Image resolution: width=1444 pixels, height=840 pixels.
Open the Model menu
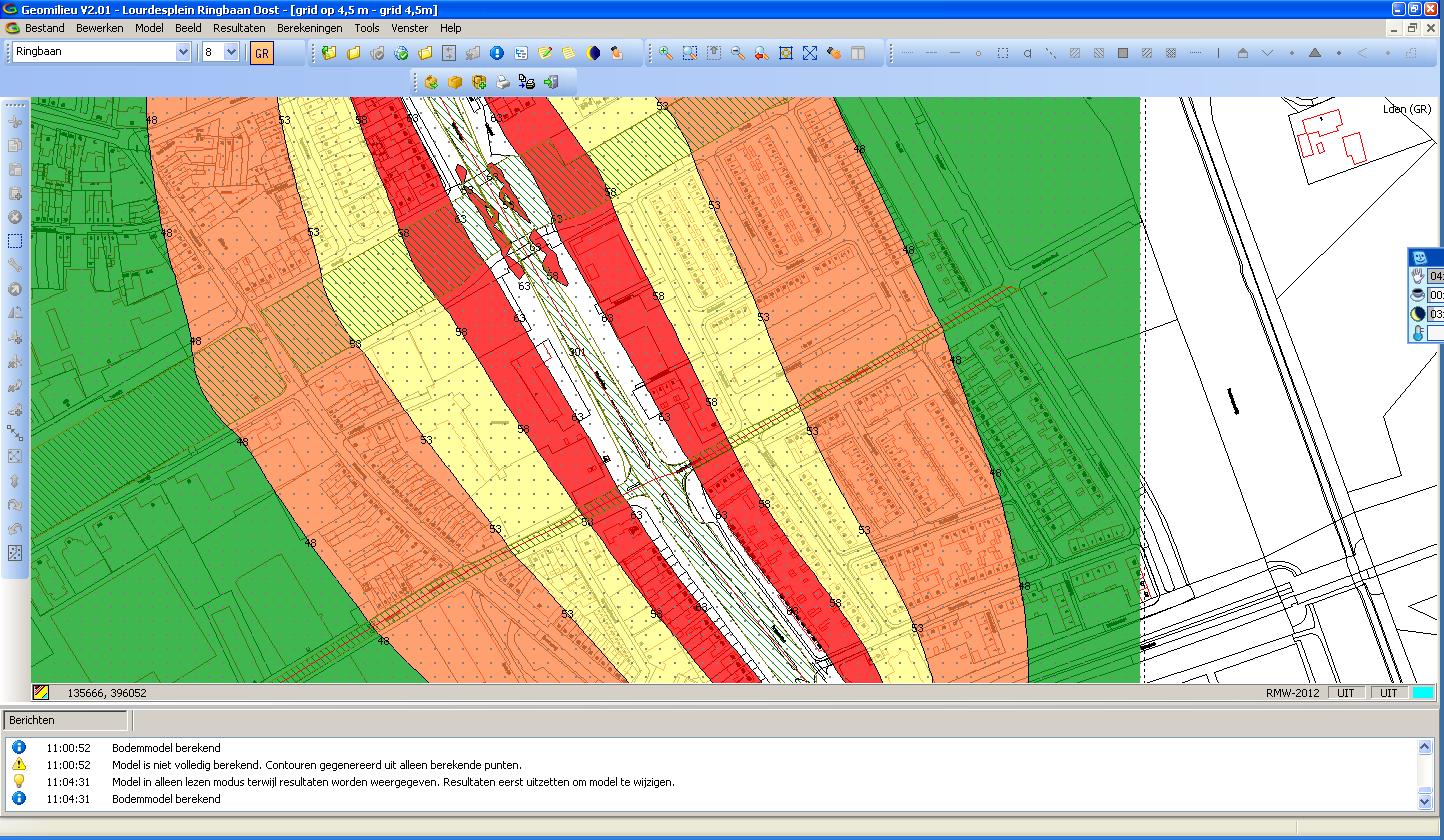click(x=149, y=28)
